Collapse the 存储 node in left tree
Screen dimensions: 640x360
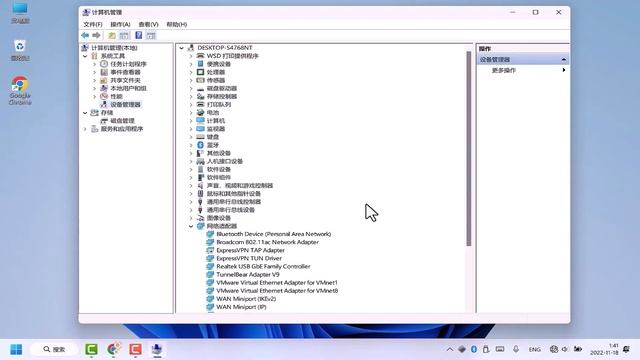pyautogui.click(x=85, y=113)
